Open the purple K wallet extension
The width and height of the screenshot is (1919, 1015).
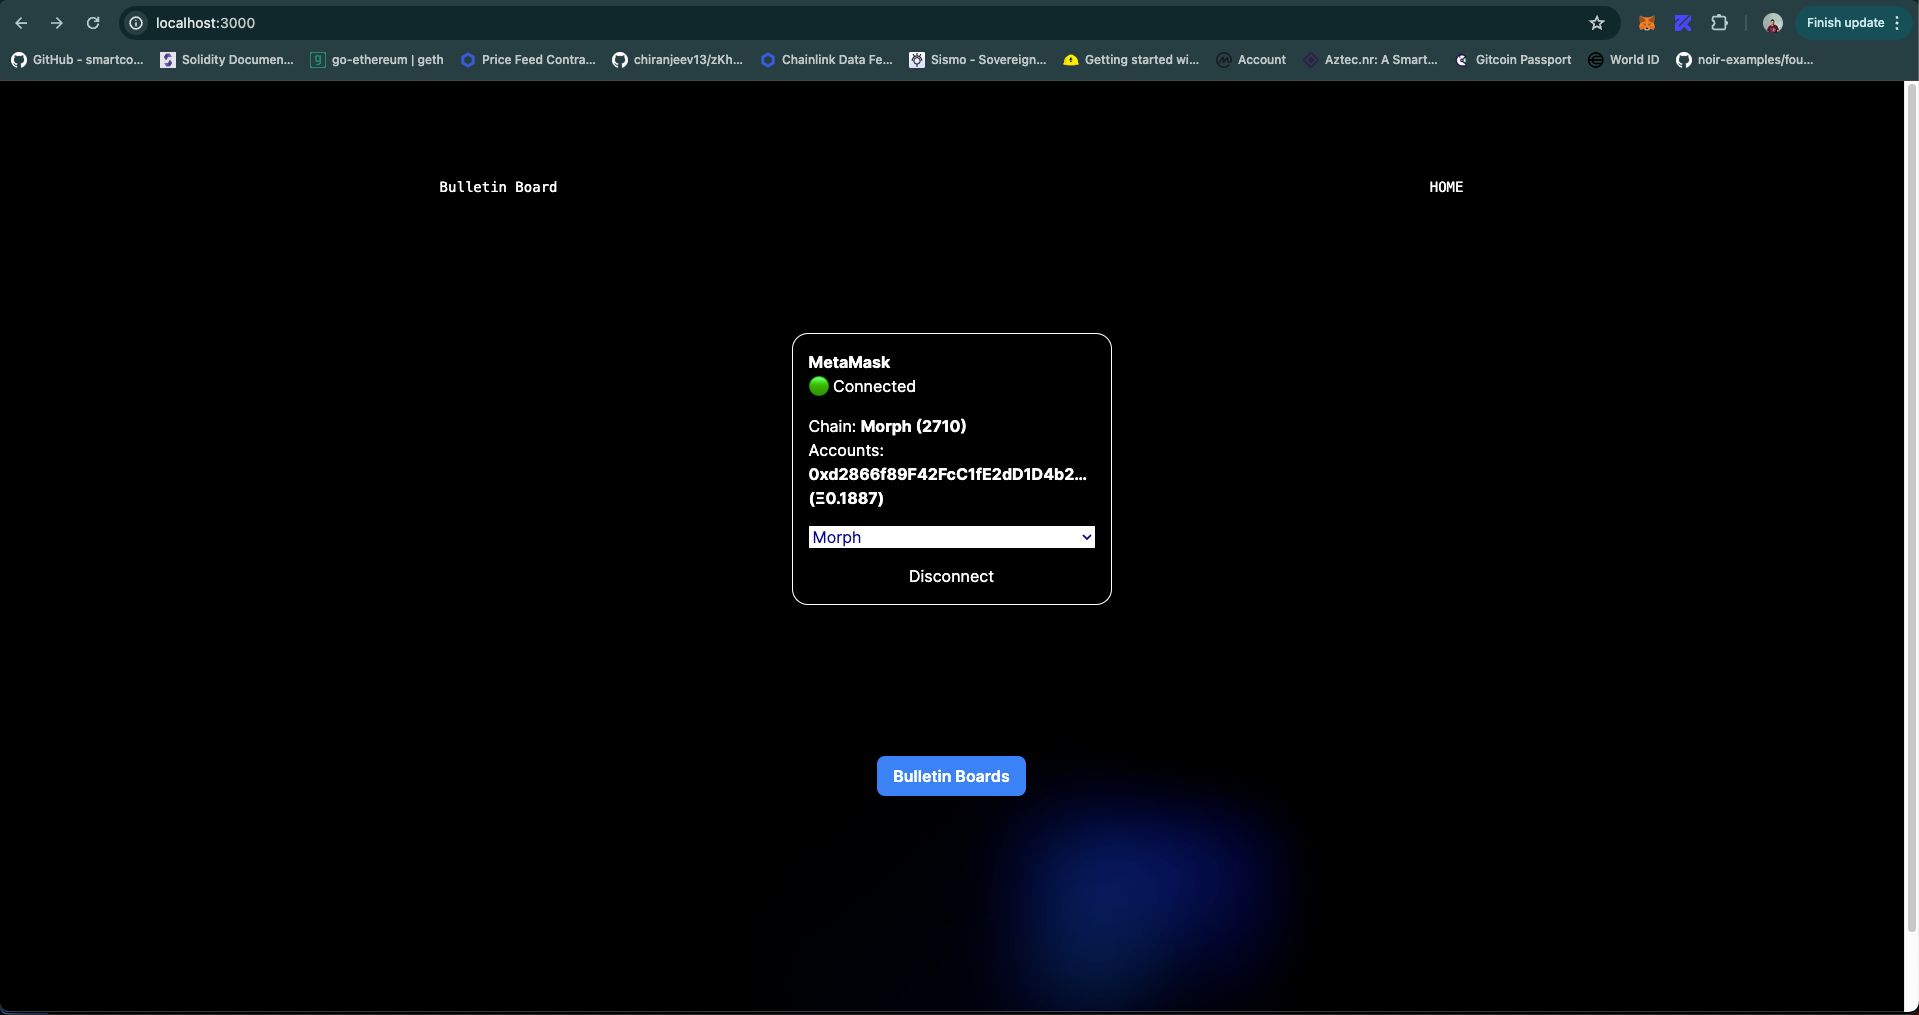[x=1683, y=23]
